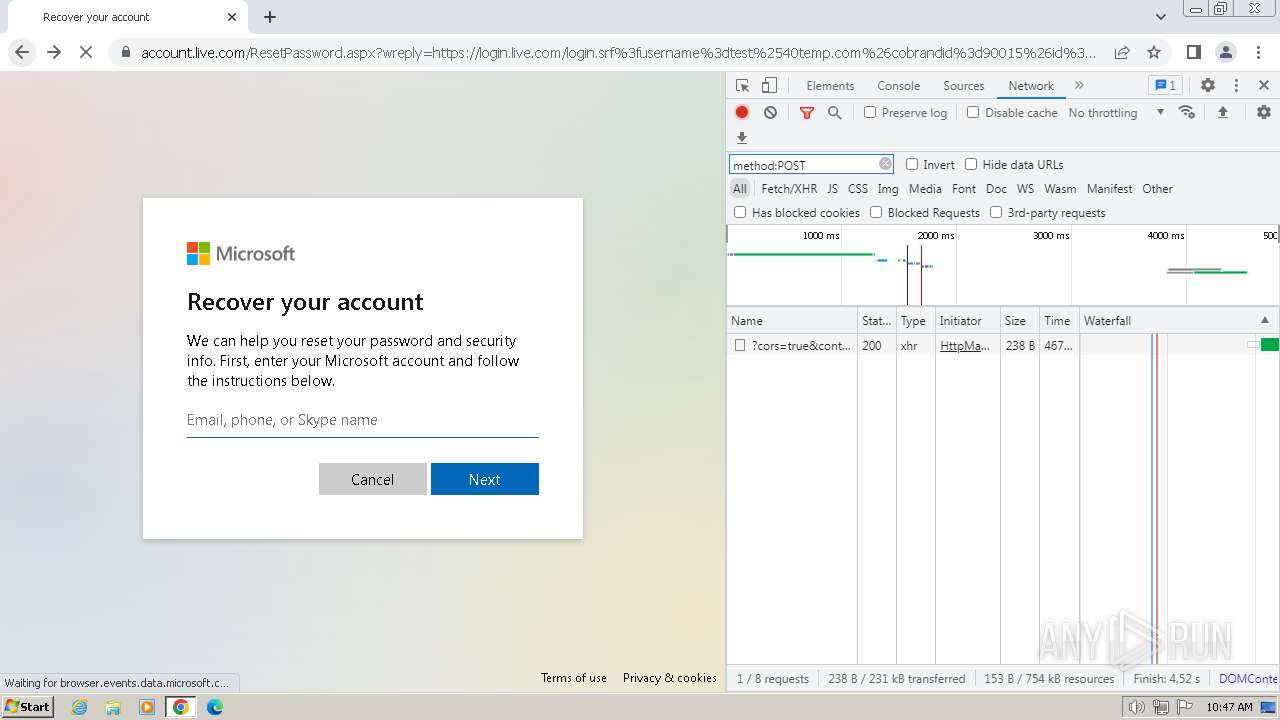1280x720 pixels.
Task: Open Windows Start menu
Action: pos(28,707)
